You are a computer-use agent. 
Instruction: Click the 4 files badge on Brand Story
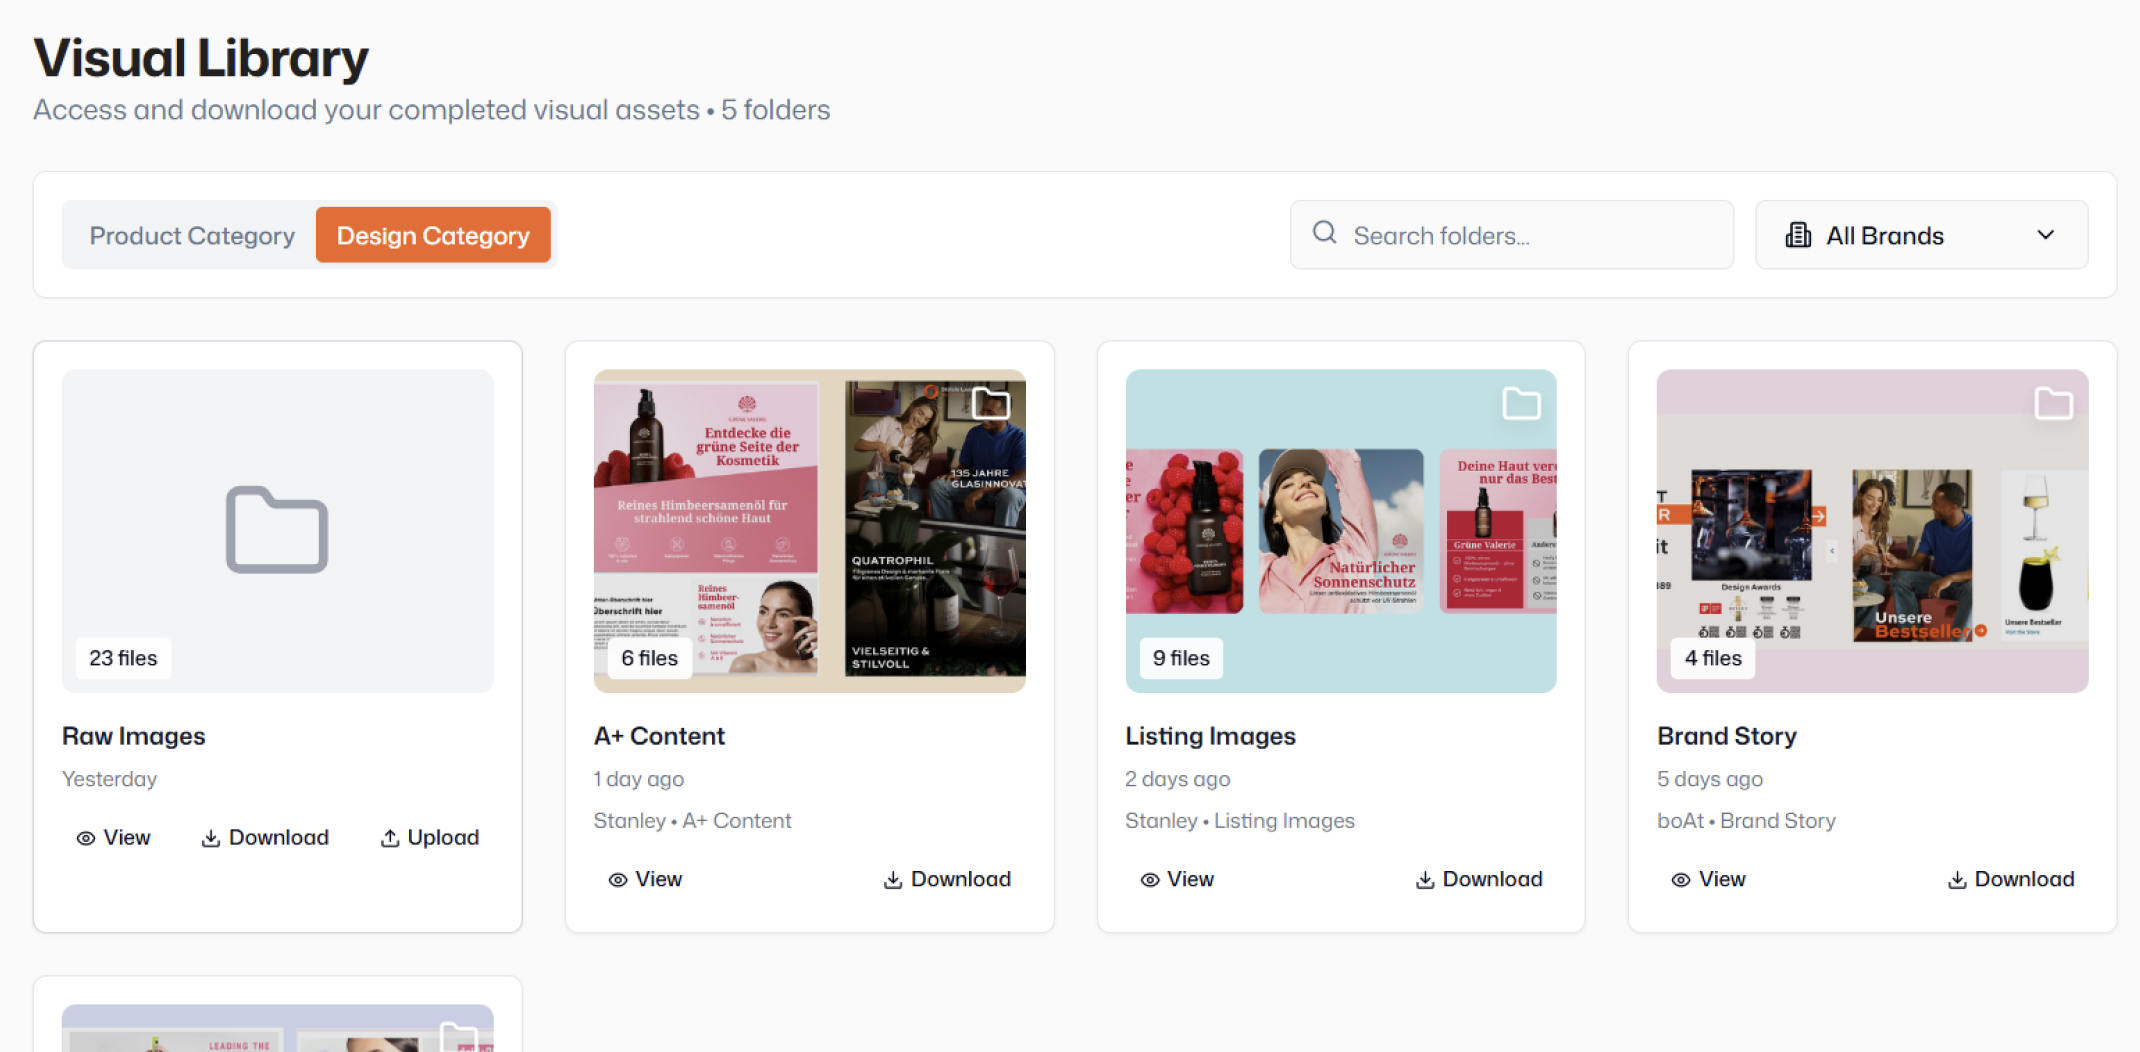[1712, 658]
